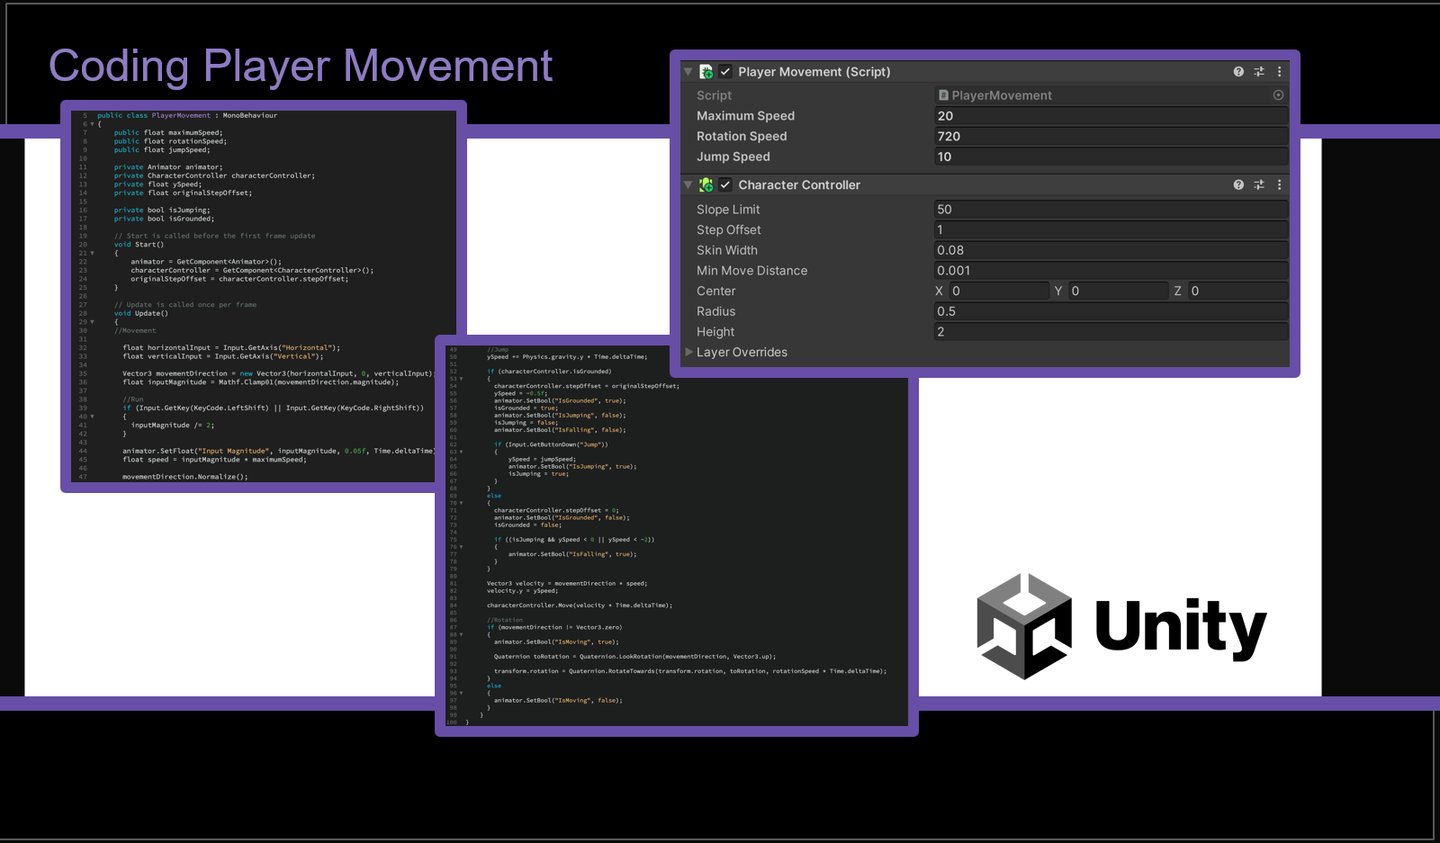Screen dimensions: 1440x843
Task: Collapse the Update() method fold arrow in code
Action: [92, 322]
